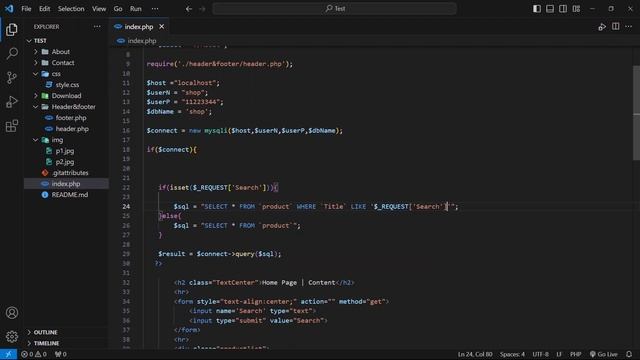Toggle the secondary side bar
This screenshot has height=360, width=640.
click(x=563, y=9)
